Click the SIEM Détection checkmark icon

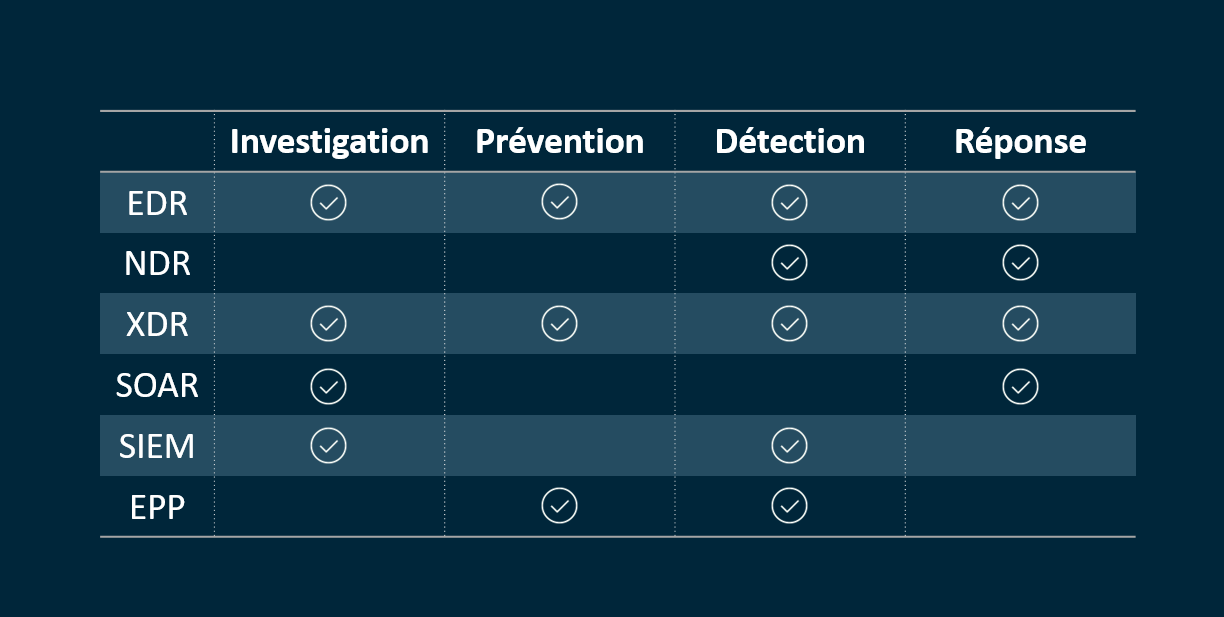click(x=789, y=445)
